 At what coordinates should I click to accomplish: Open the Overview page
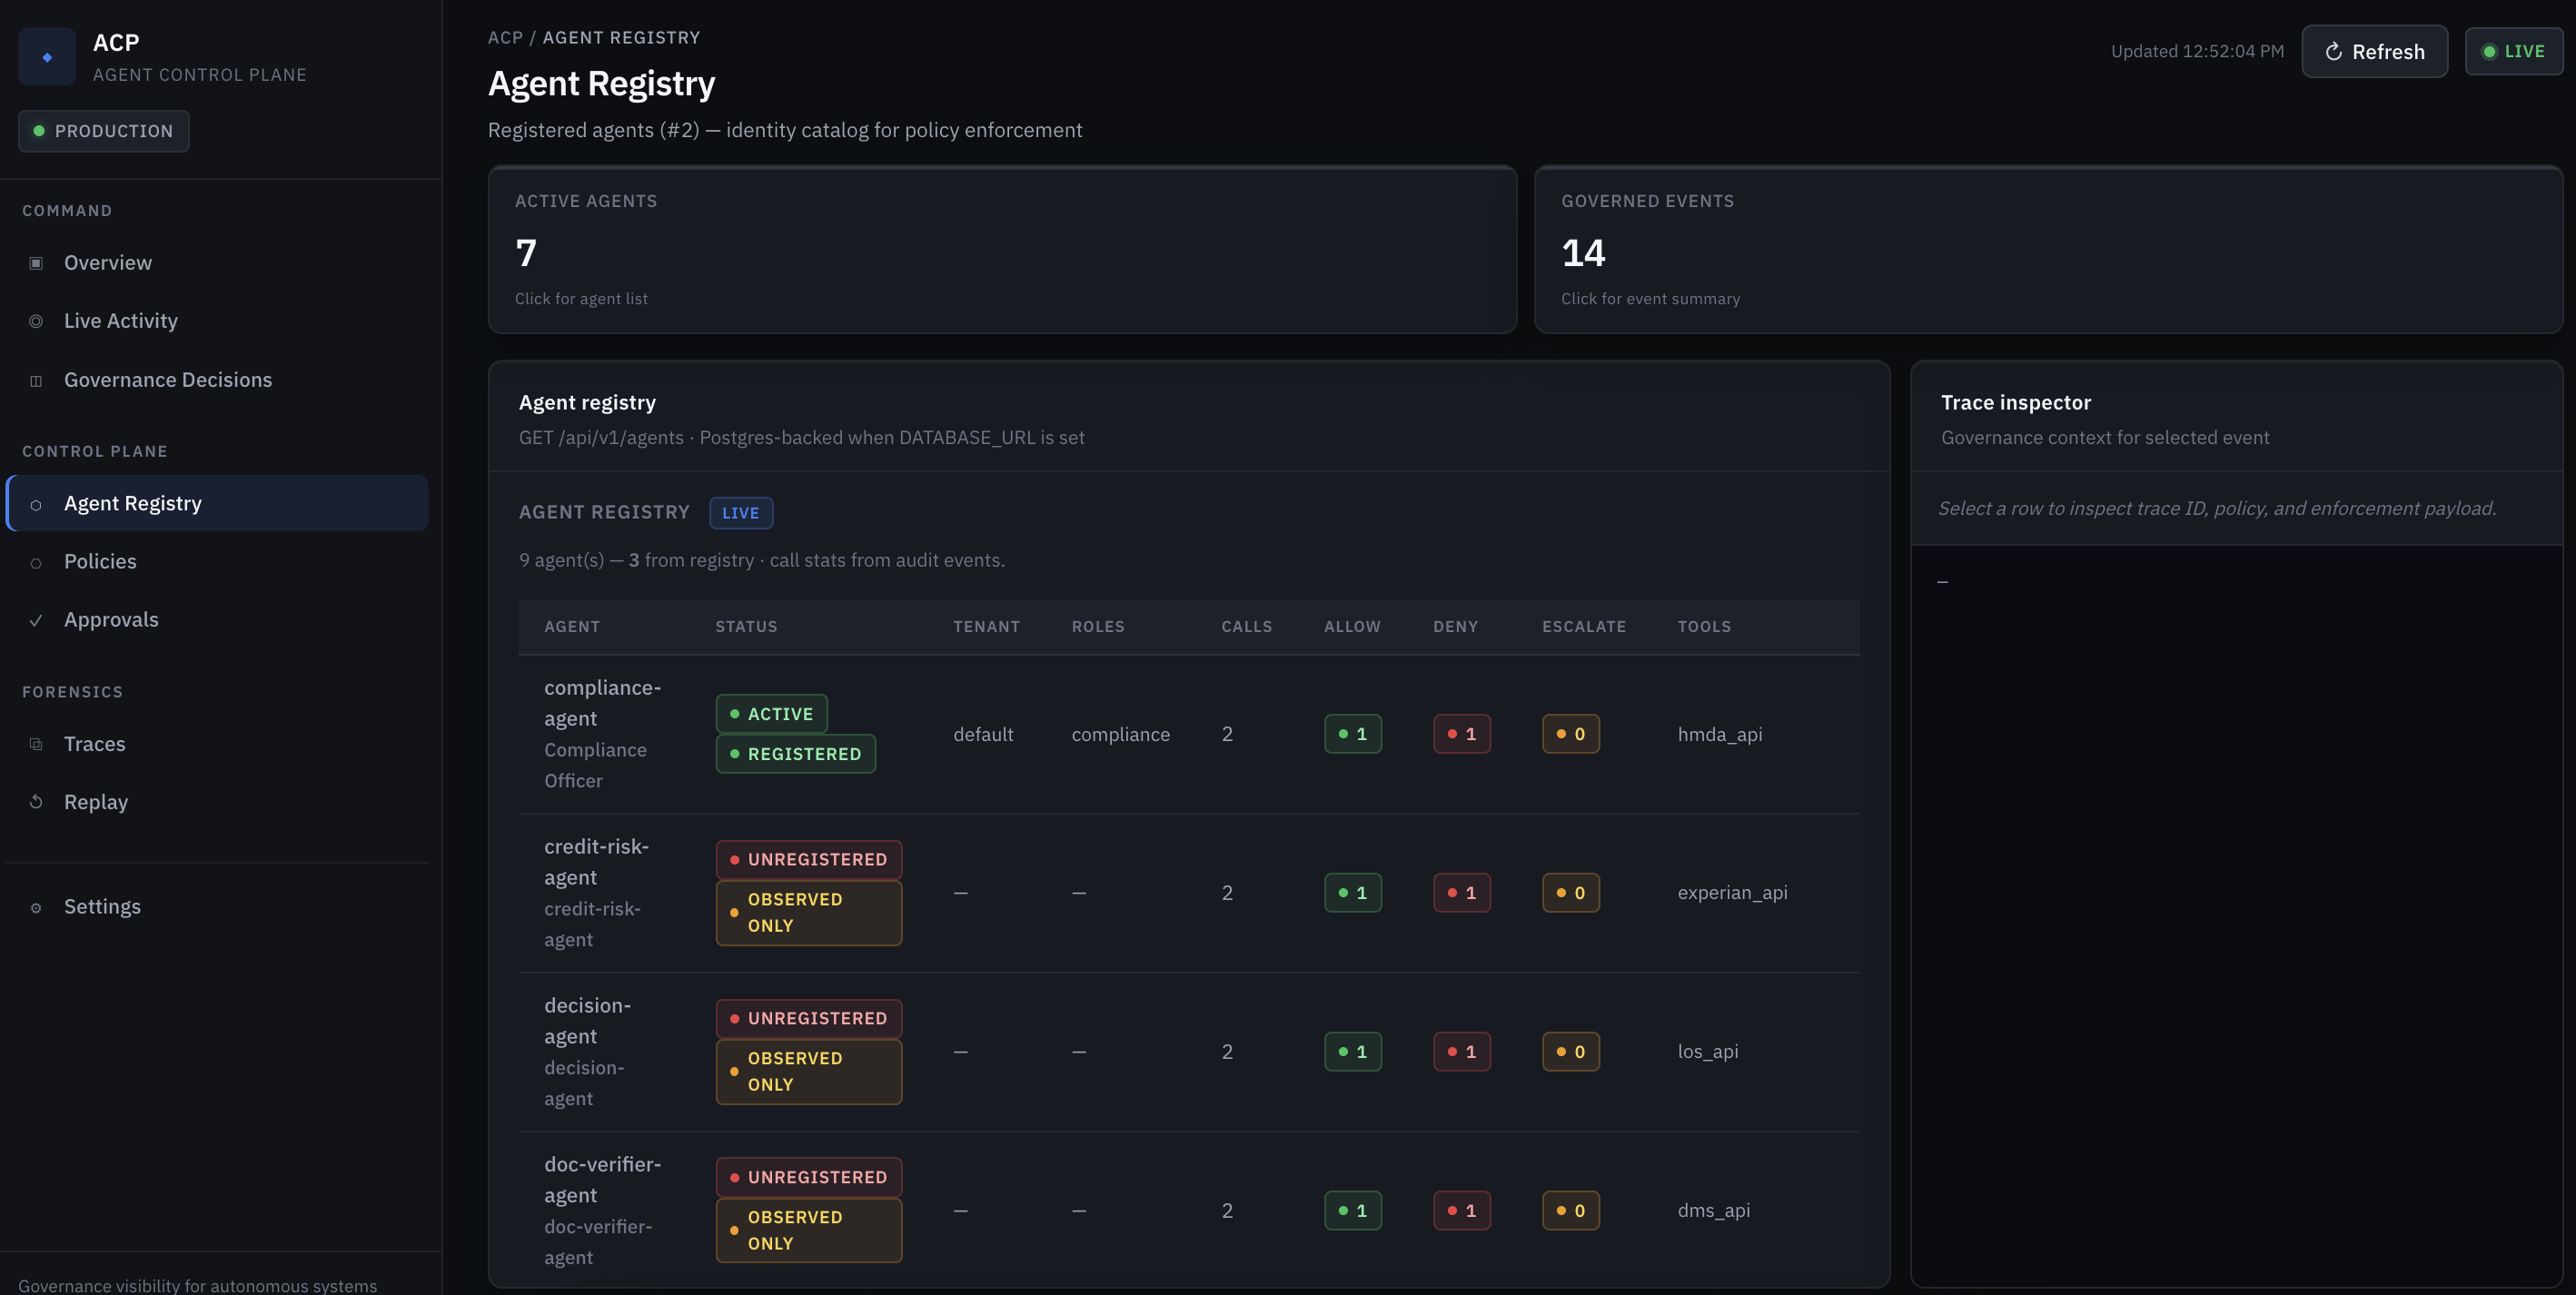point(217,263)
